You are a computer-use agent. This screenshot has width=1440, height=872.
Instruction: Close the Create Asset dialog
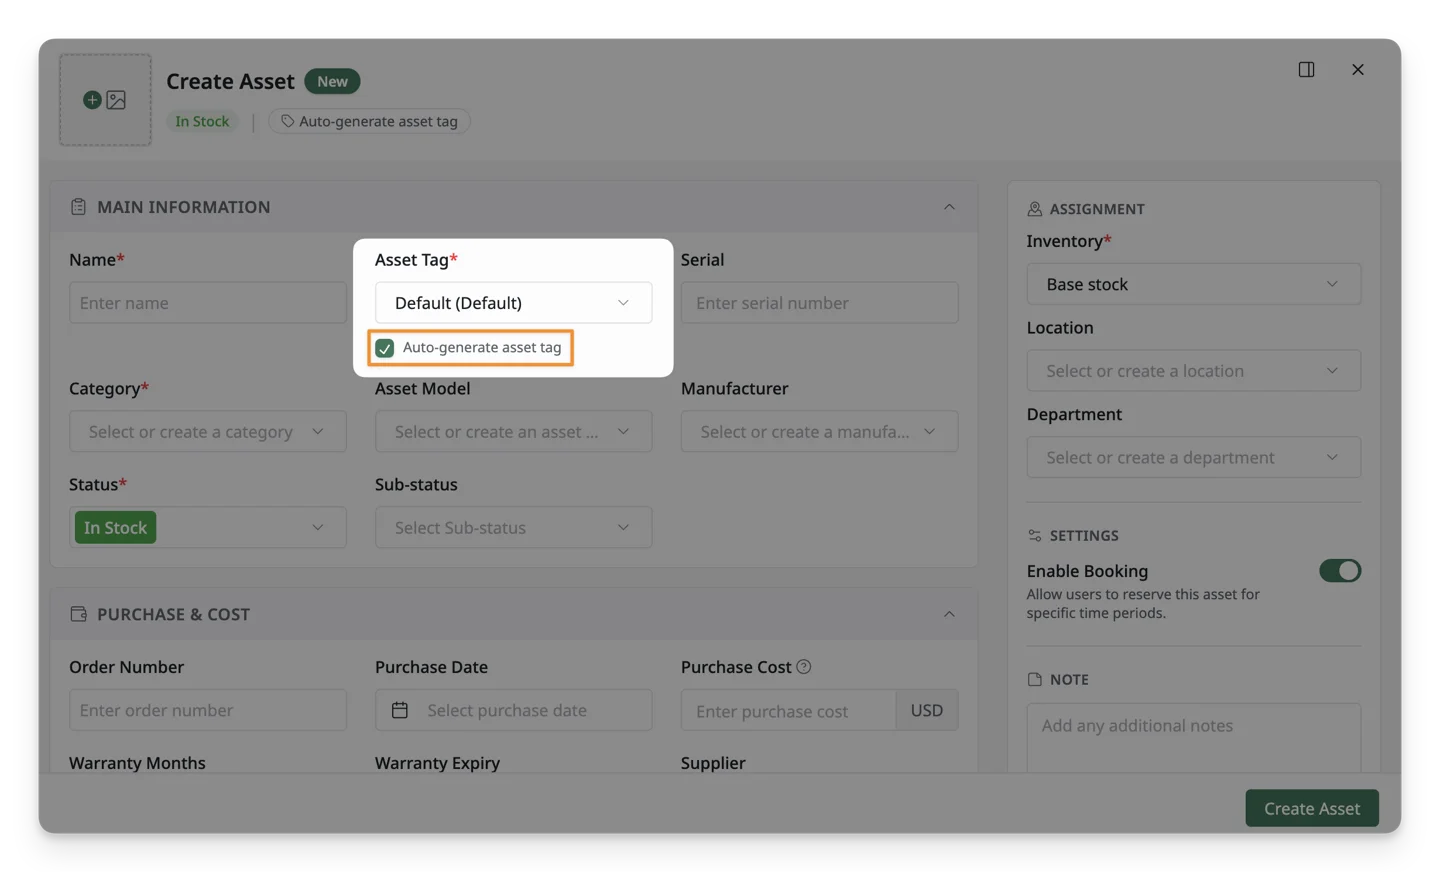(1357, 69)
